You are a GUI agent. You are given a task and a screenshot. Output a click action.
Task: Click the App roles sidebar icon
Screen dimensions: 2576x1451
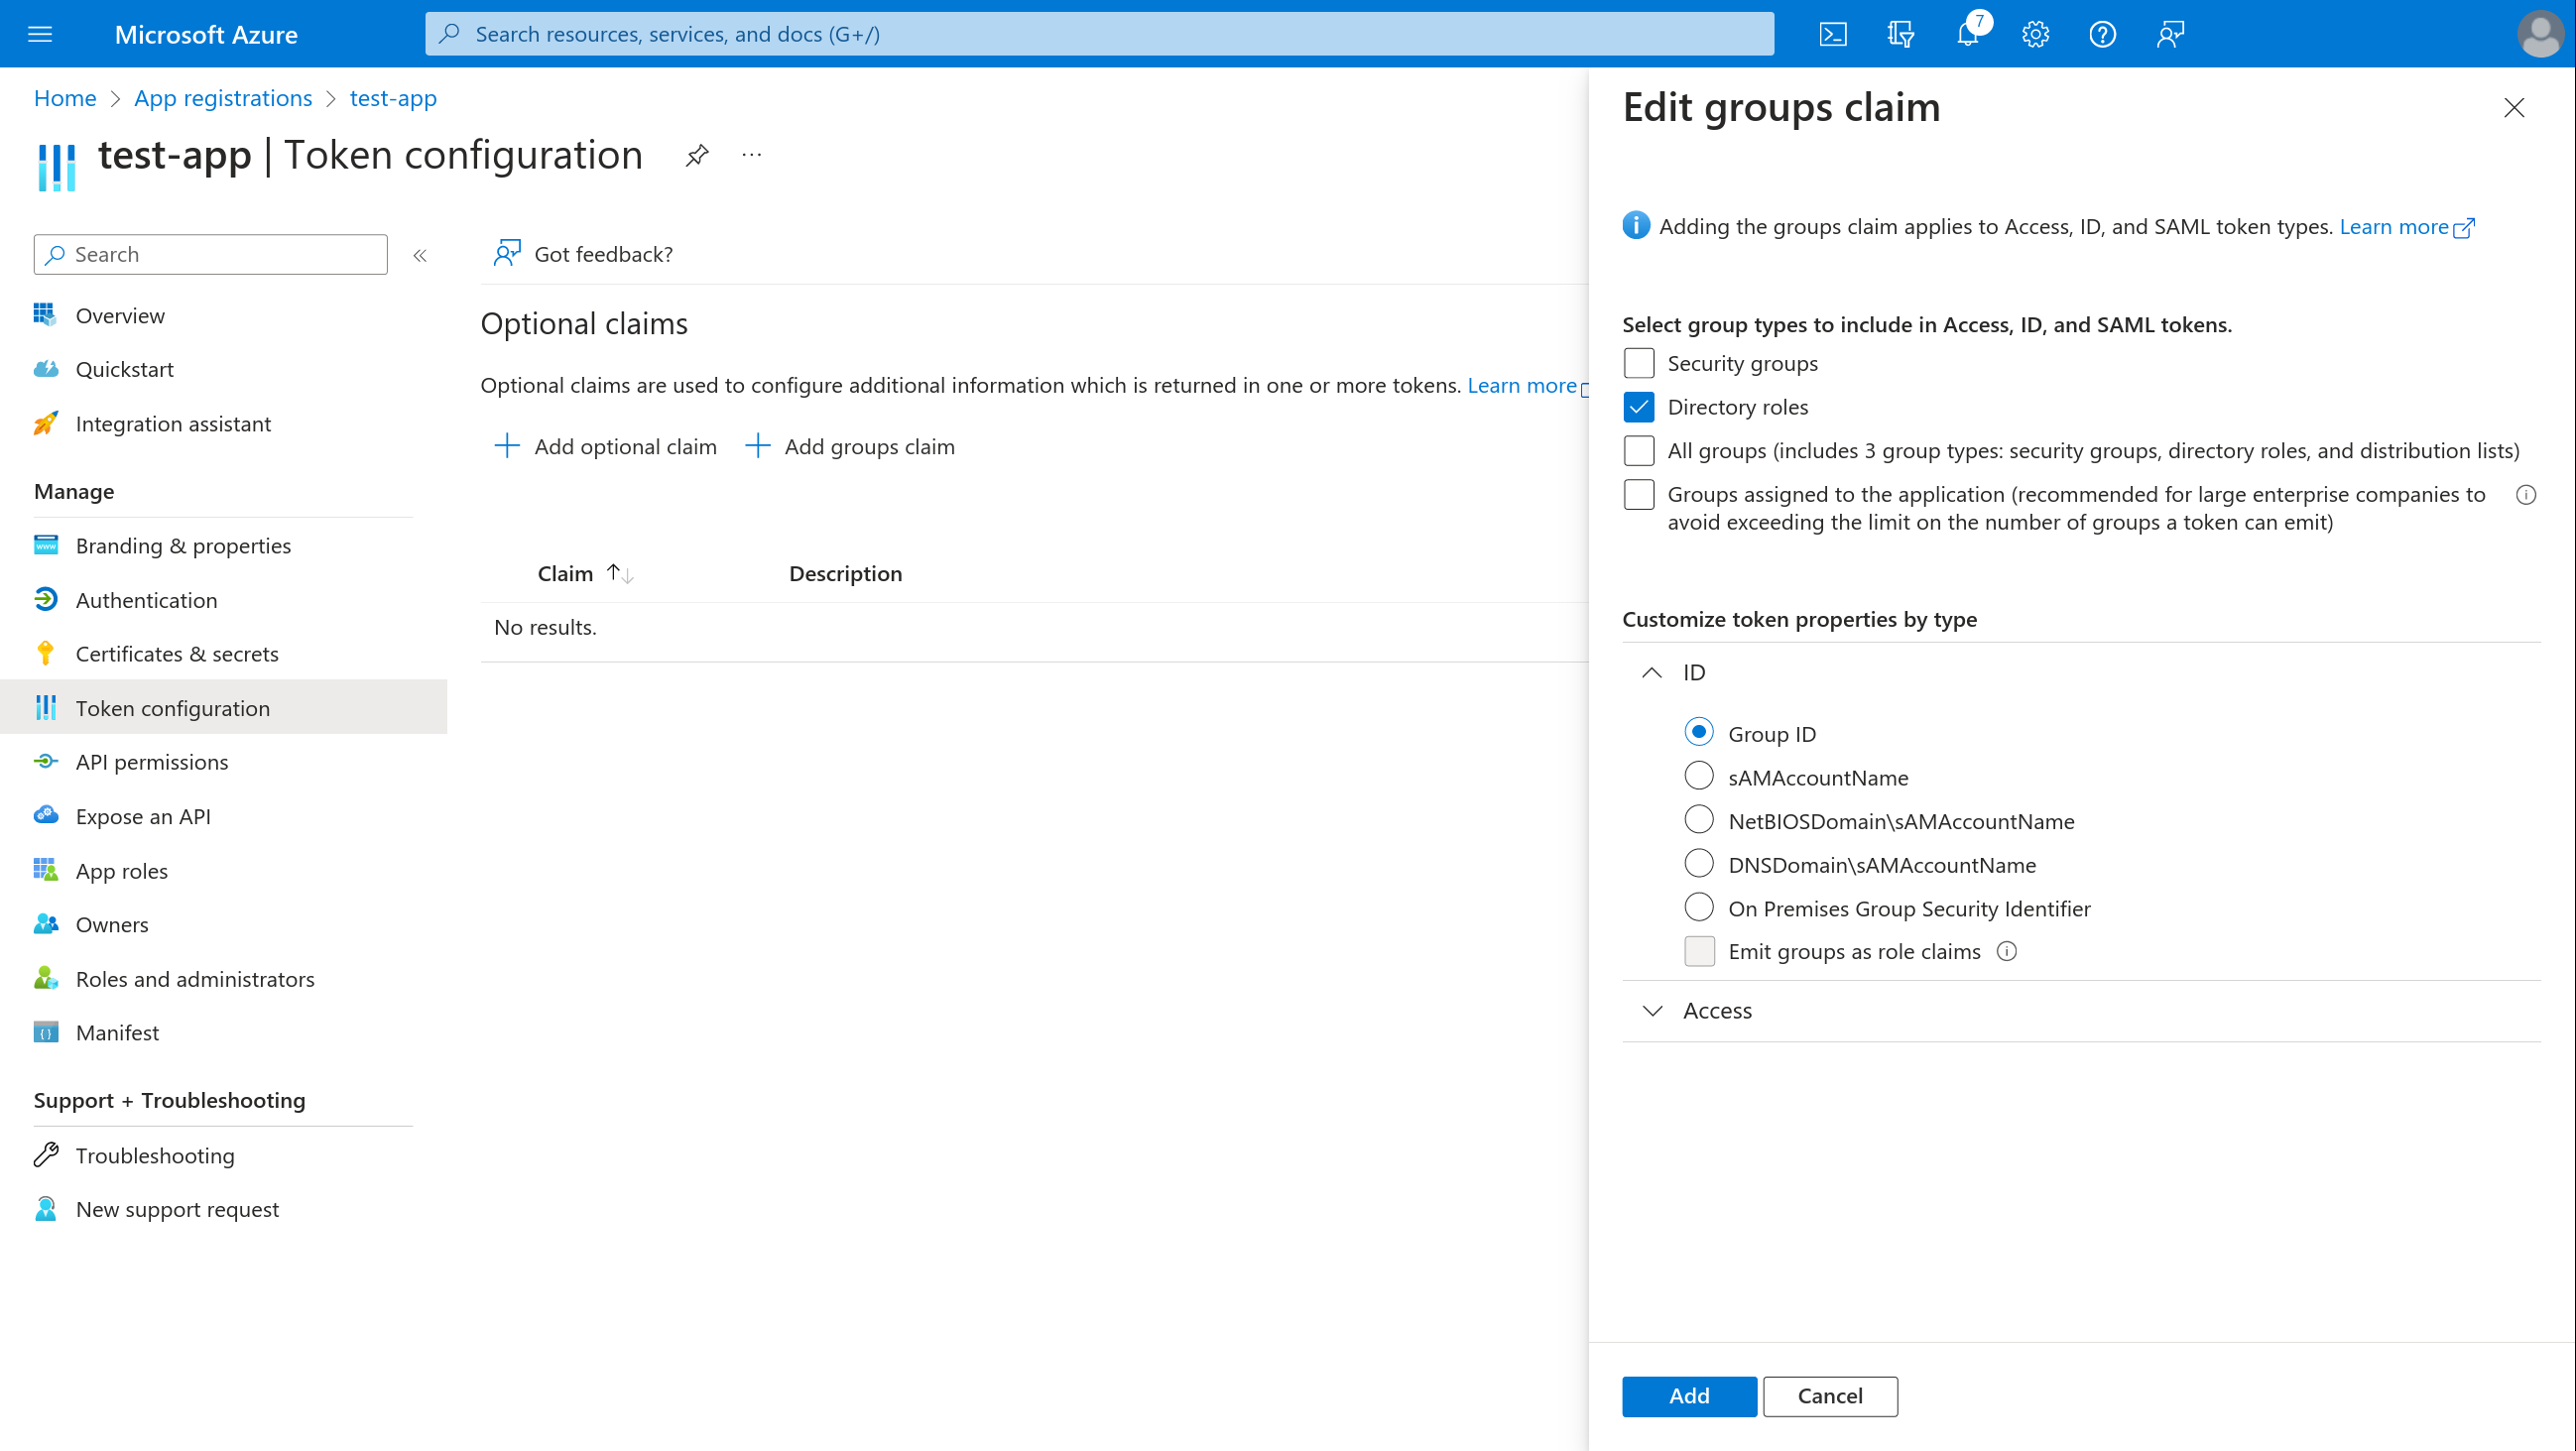[46, 869]
